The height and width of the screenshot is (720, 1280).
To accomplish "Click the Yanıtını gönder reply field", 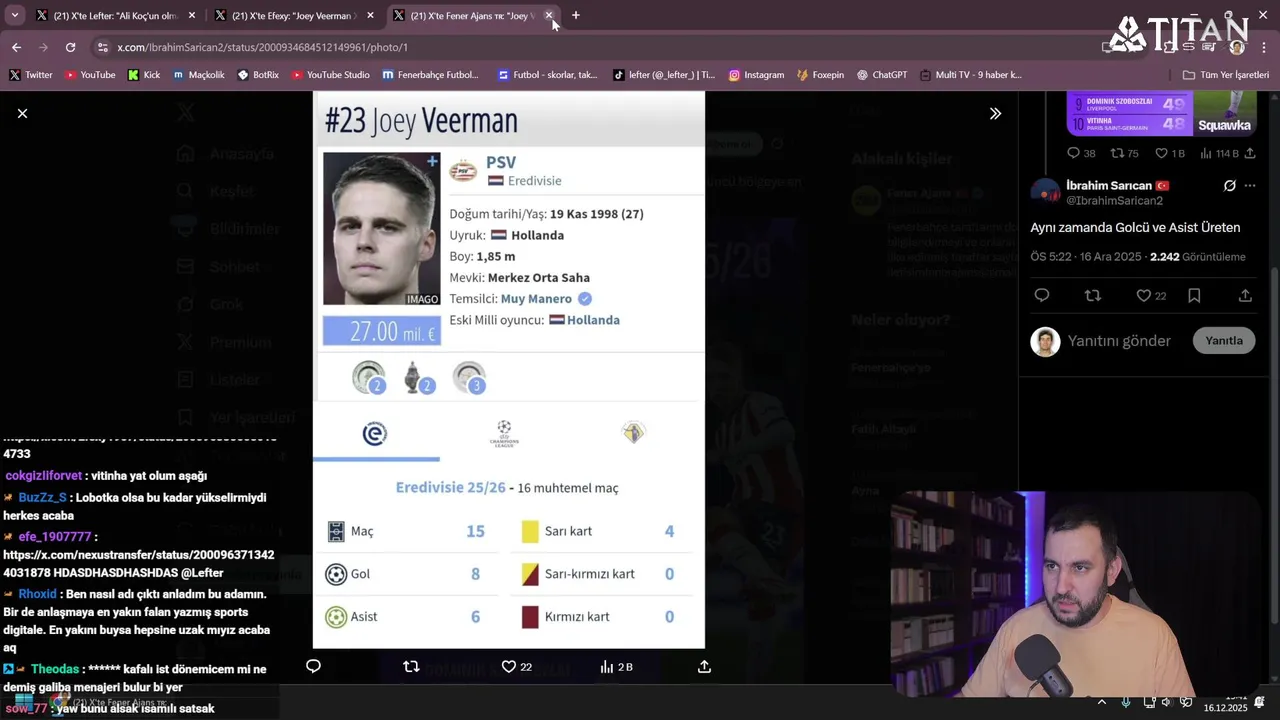I will click(1119, 341).
